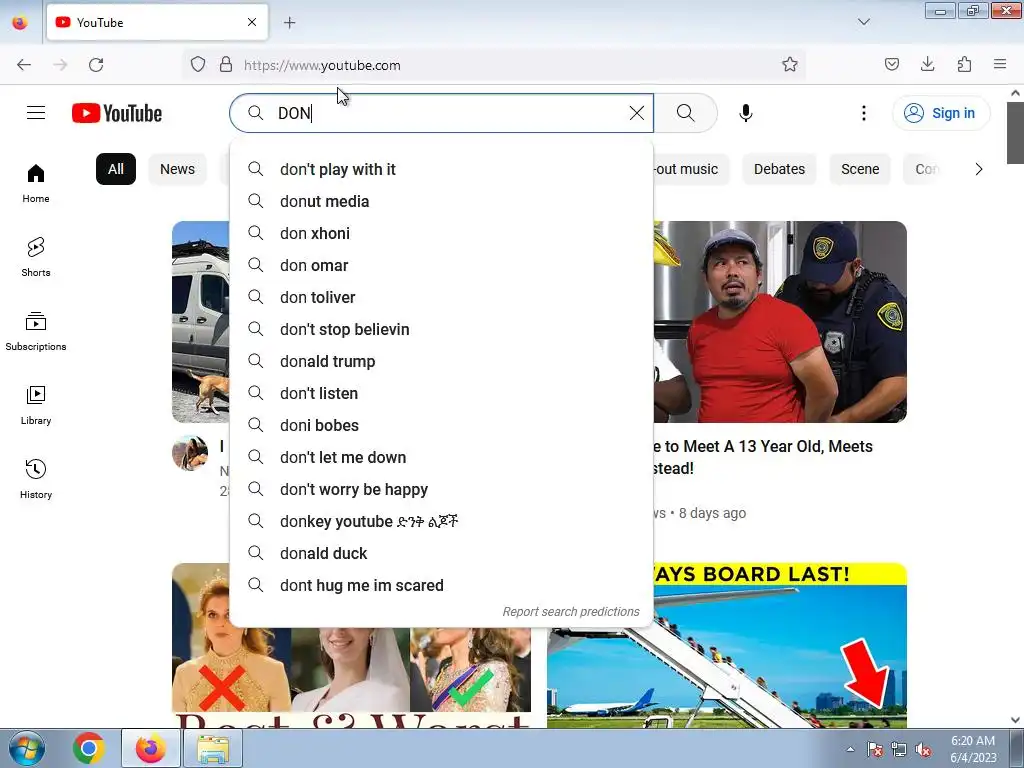Choose suggestion "don omar"

click(441, 265)
